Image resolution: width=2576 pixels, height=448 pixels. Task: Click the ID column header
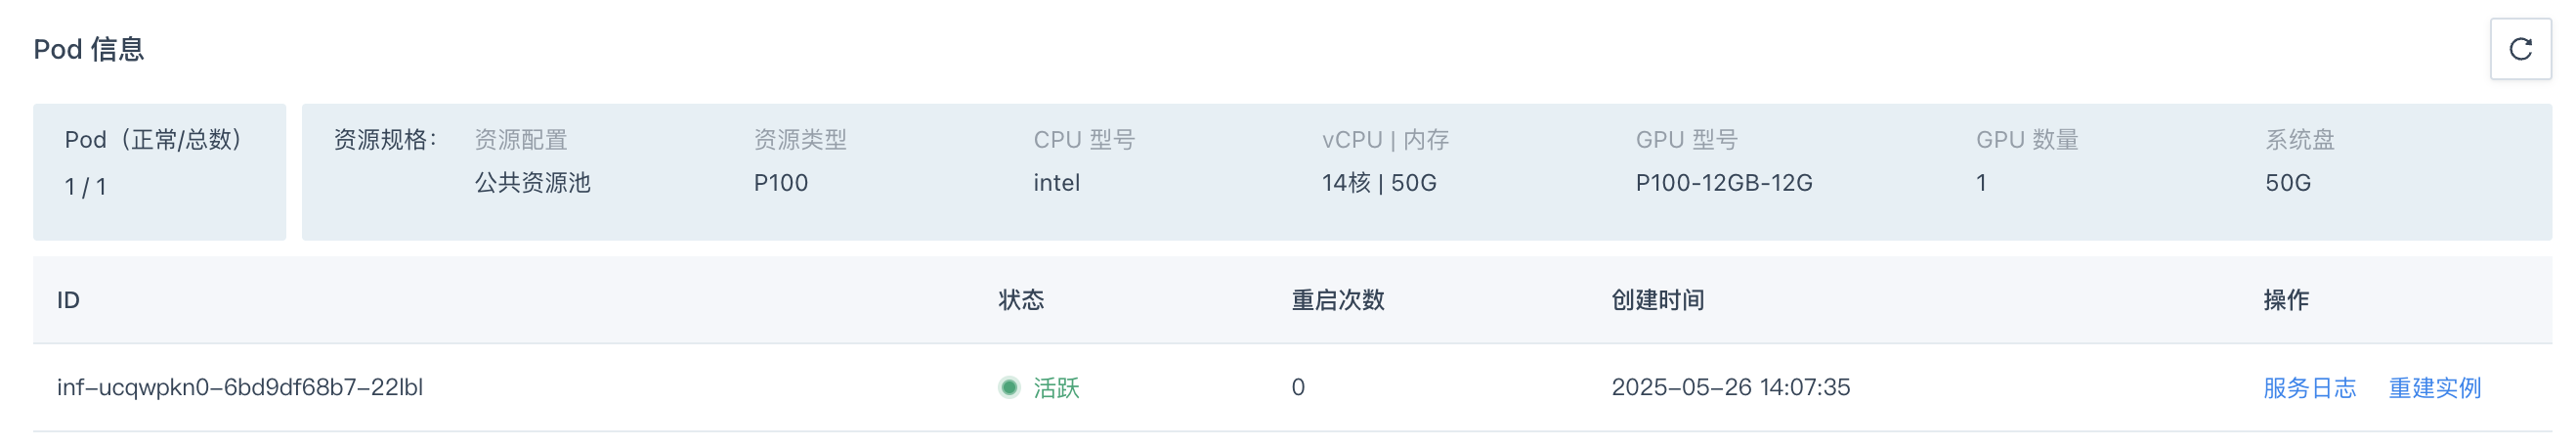[68, 300]
